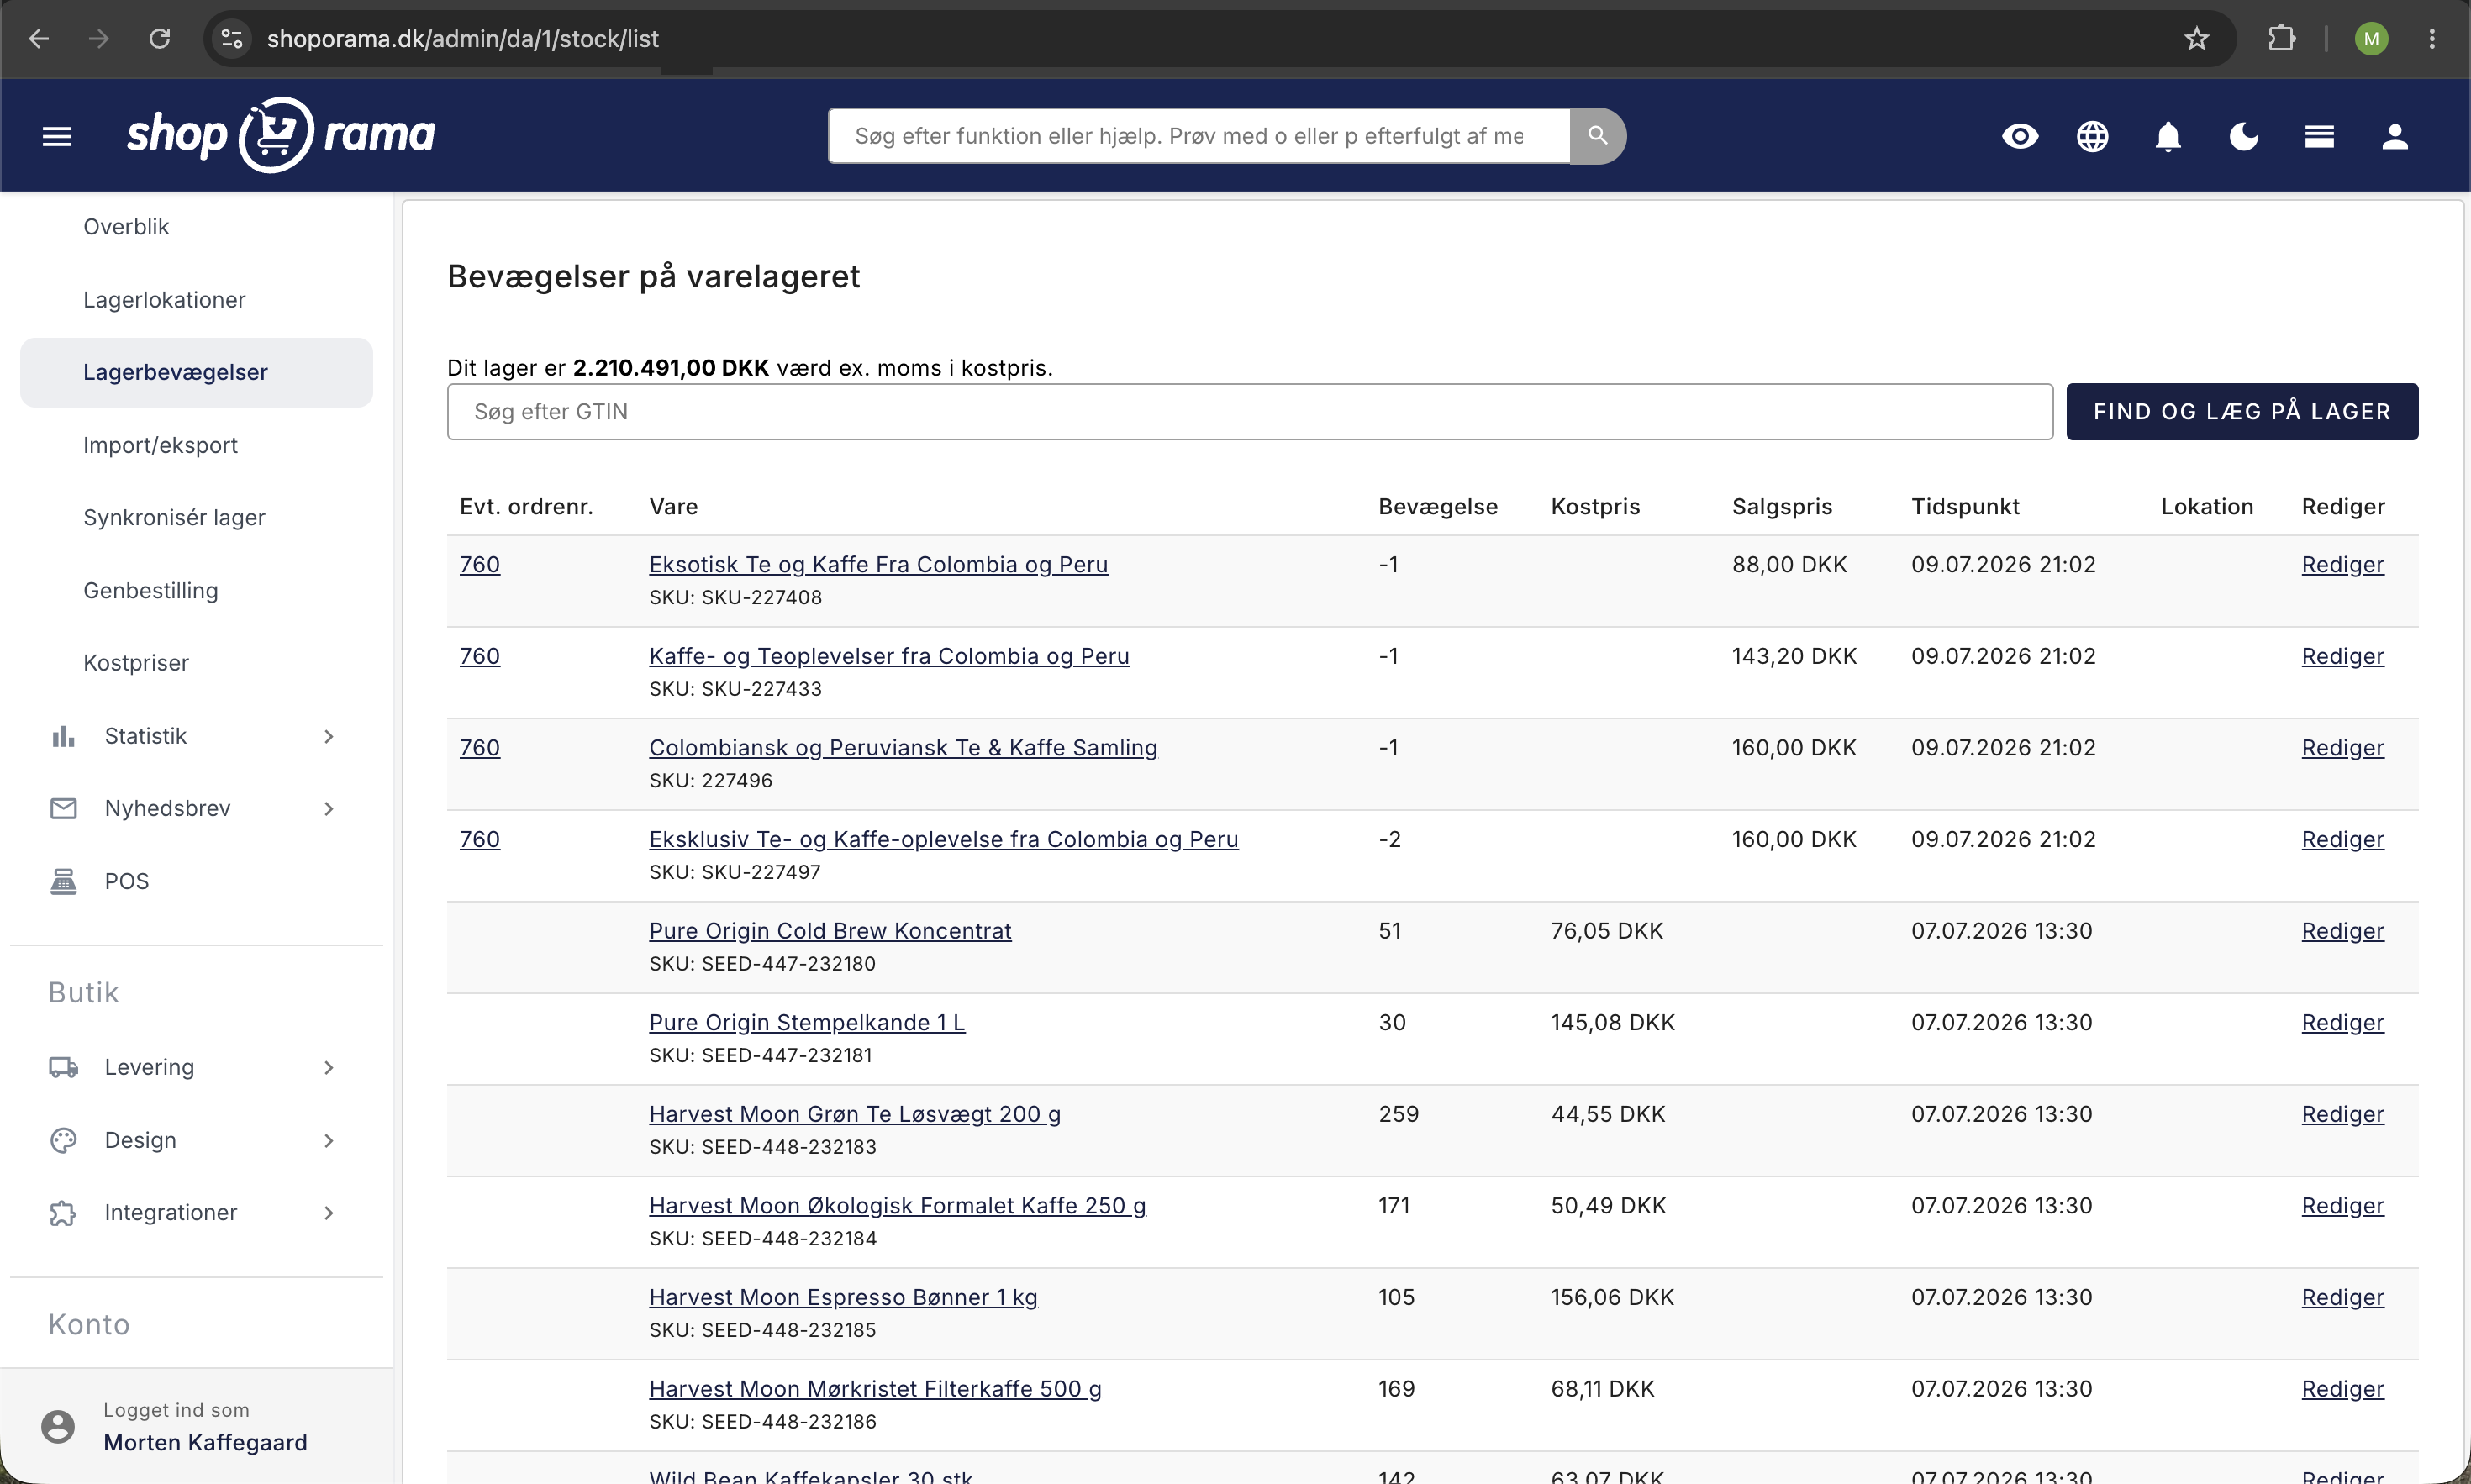Click the magnifier search button
Viewport: 2471px width, 1484px height.
pyautogui.click(x=1597, y=135)
